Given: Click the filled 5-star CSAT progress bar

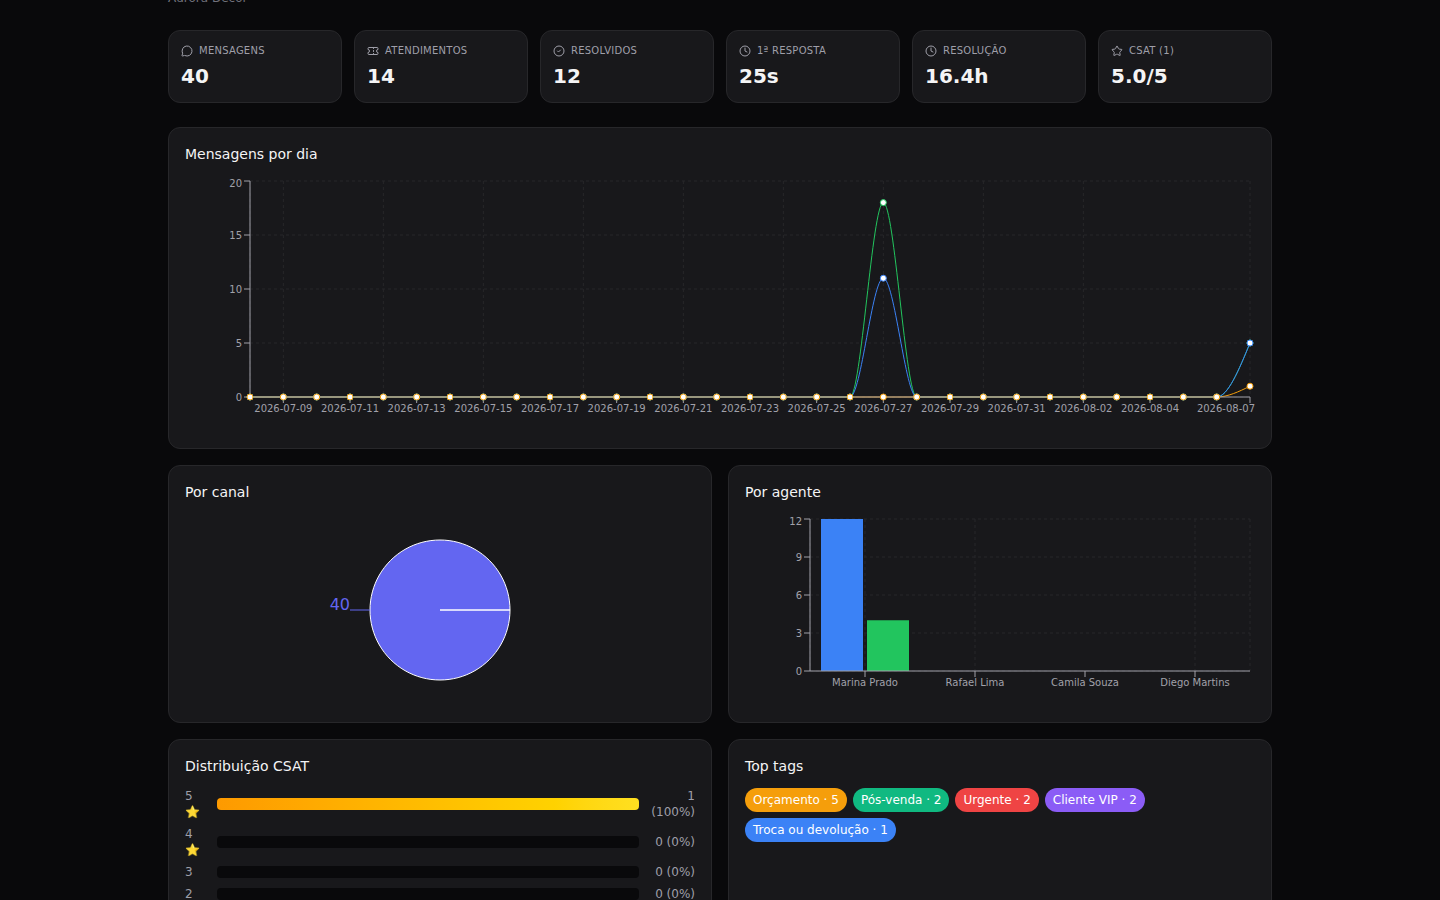Looking at the screenshot, I should click(428, 804).
